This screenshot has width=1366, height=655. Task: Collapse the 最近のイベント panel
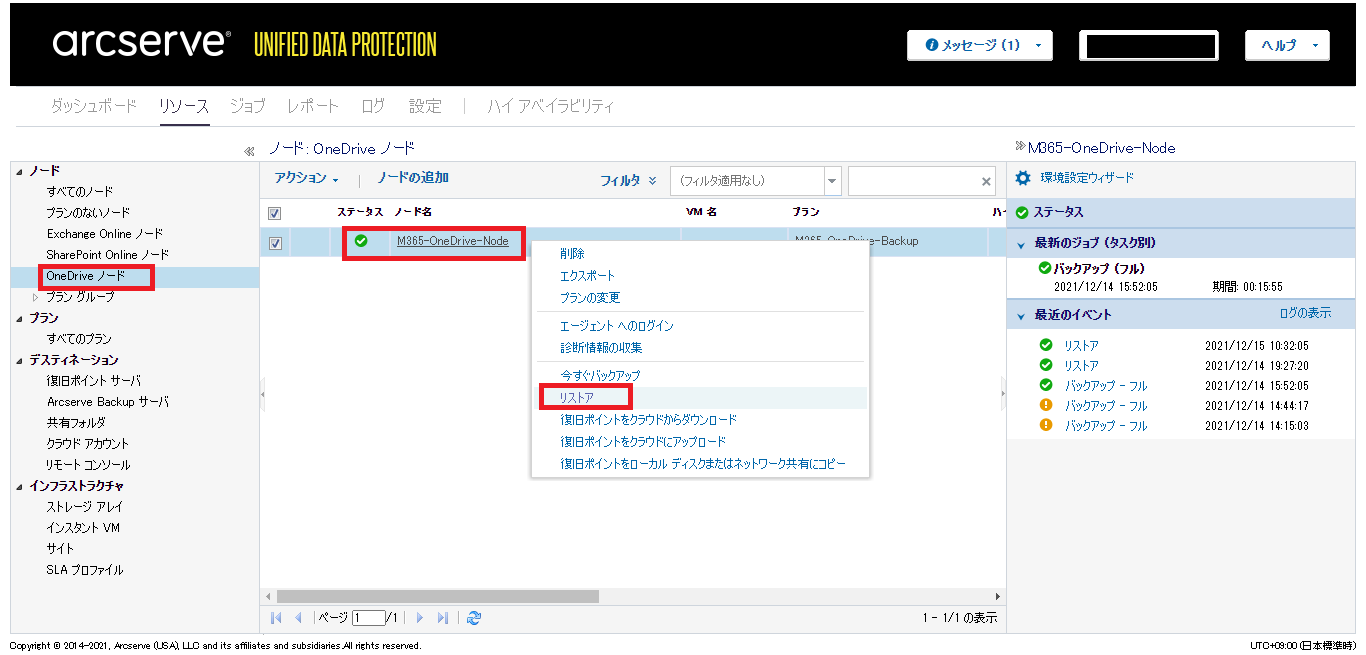point(1021,315)
